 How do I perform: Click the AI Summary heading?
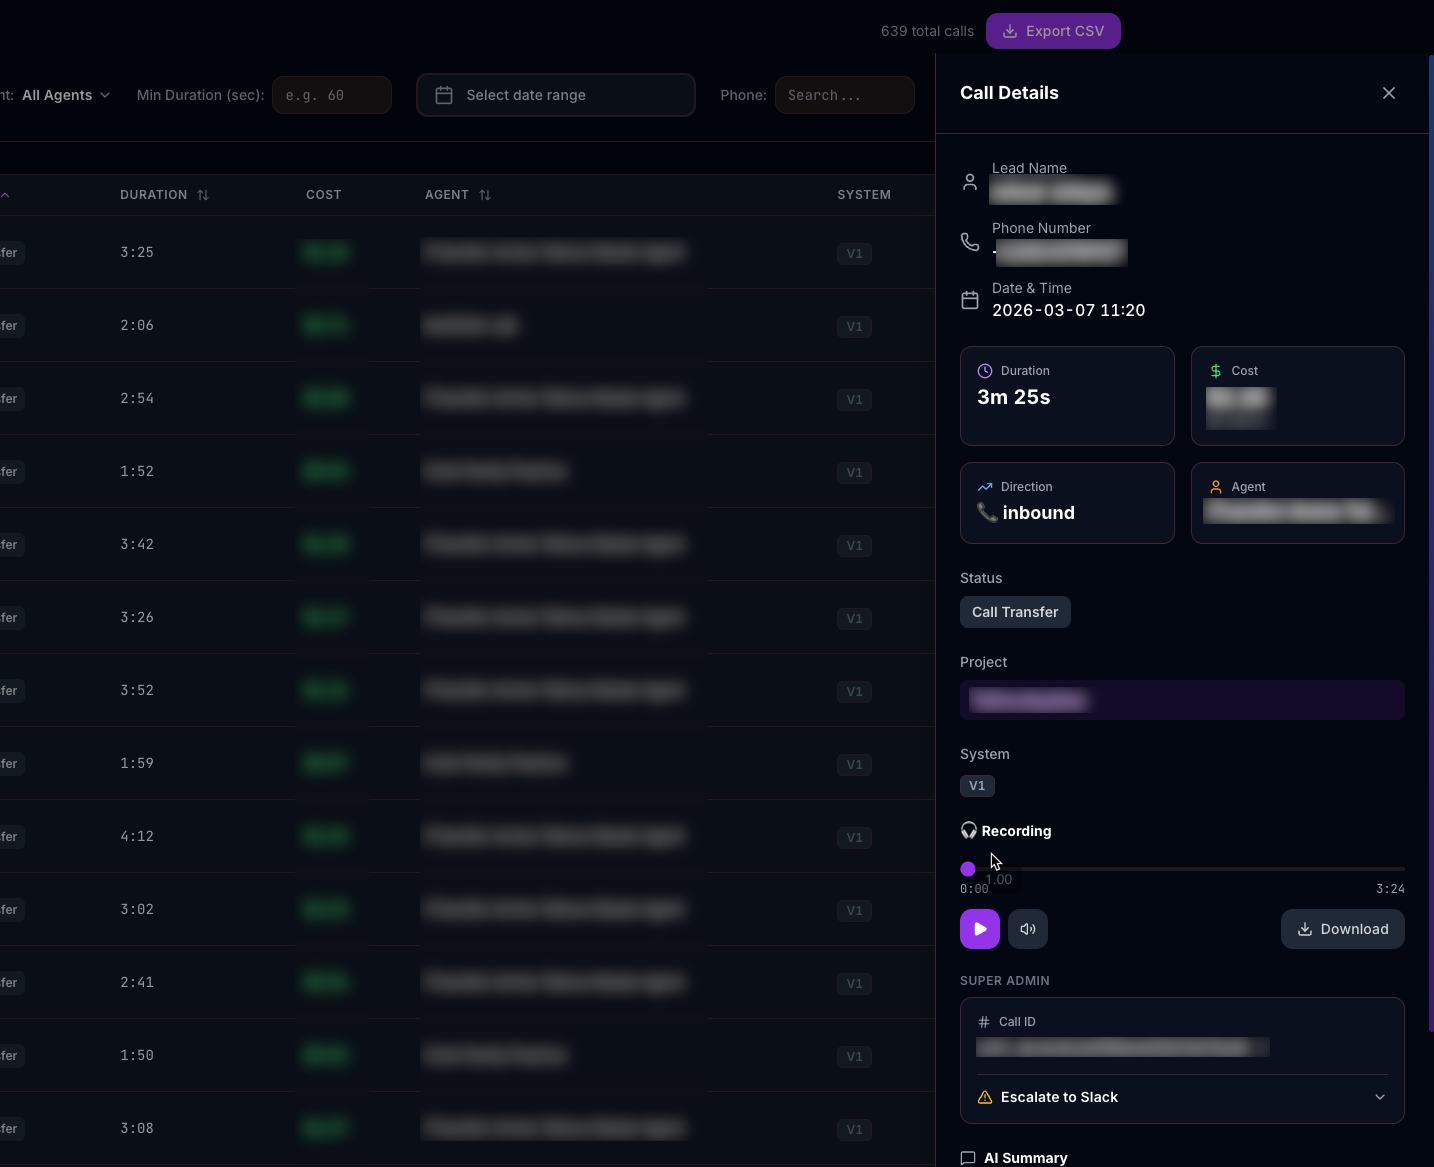pos(1026,1158)
